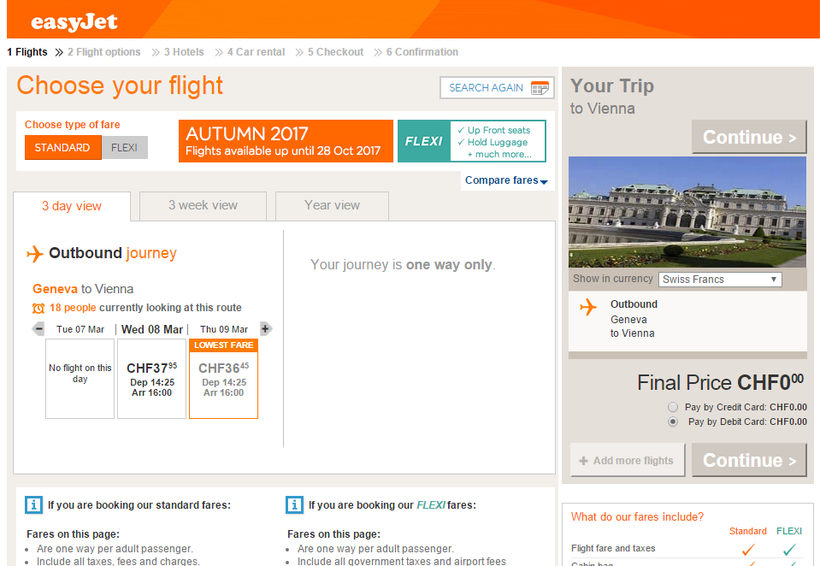Click 'Your journey is one way only' text
Screen dimensions: 820x566
coord(403,265)
